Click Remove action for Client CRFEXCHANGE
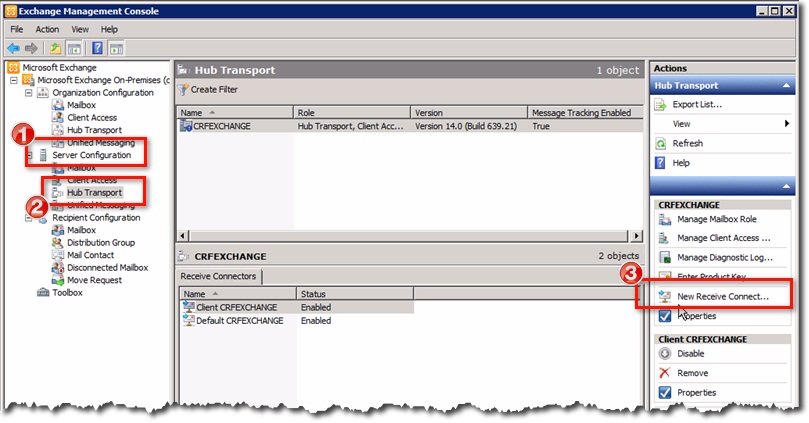The width and height of the screenshot is (809, 423). click(692, 373)
